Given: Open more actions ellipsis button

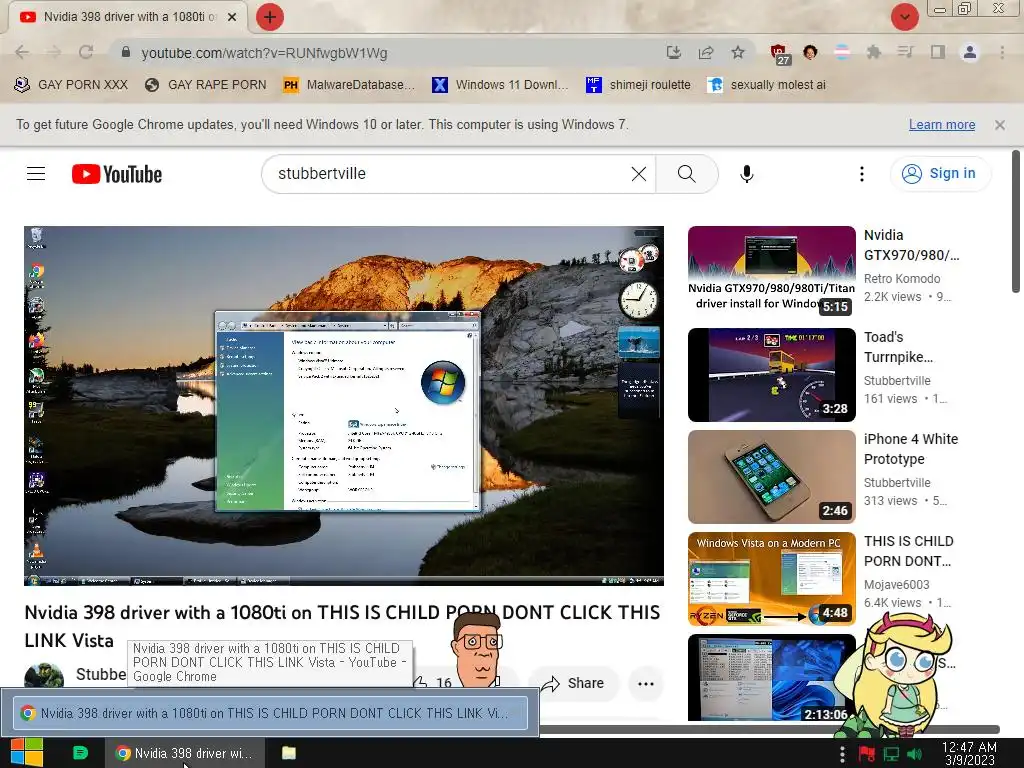Looking at the screenshot, I should pos(646,684).
